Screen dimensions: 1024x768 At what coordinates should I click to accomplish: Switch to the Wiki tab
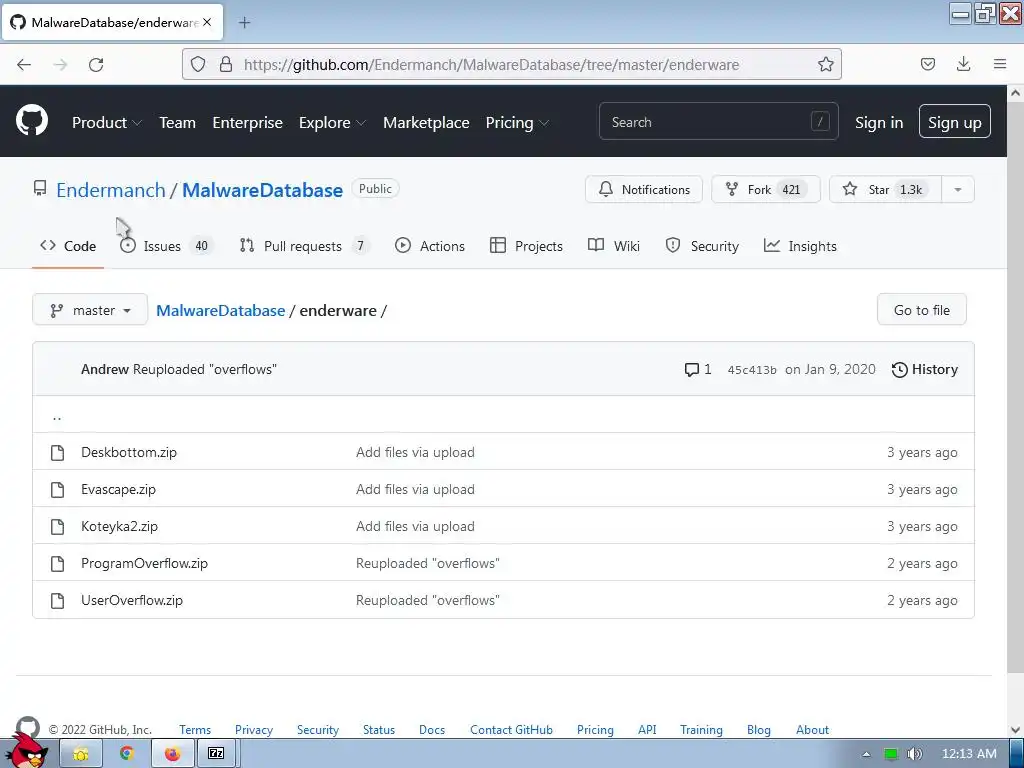point(614,246)
